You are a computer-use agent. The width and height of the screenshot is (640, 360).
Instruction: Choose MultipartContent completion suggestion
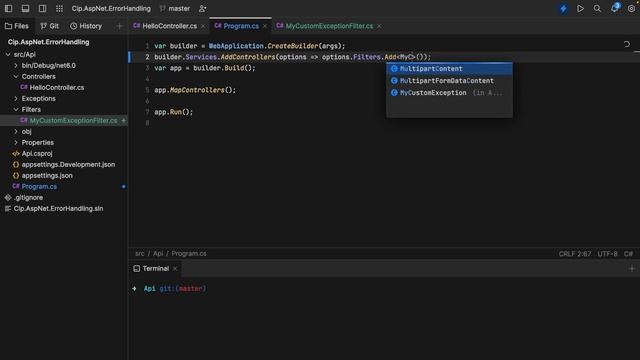point(449,69)
